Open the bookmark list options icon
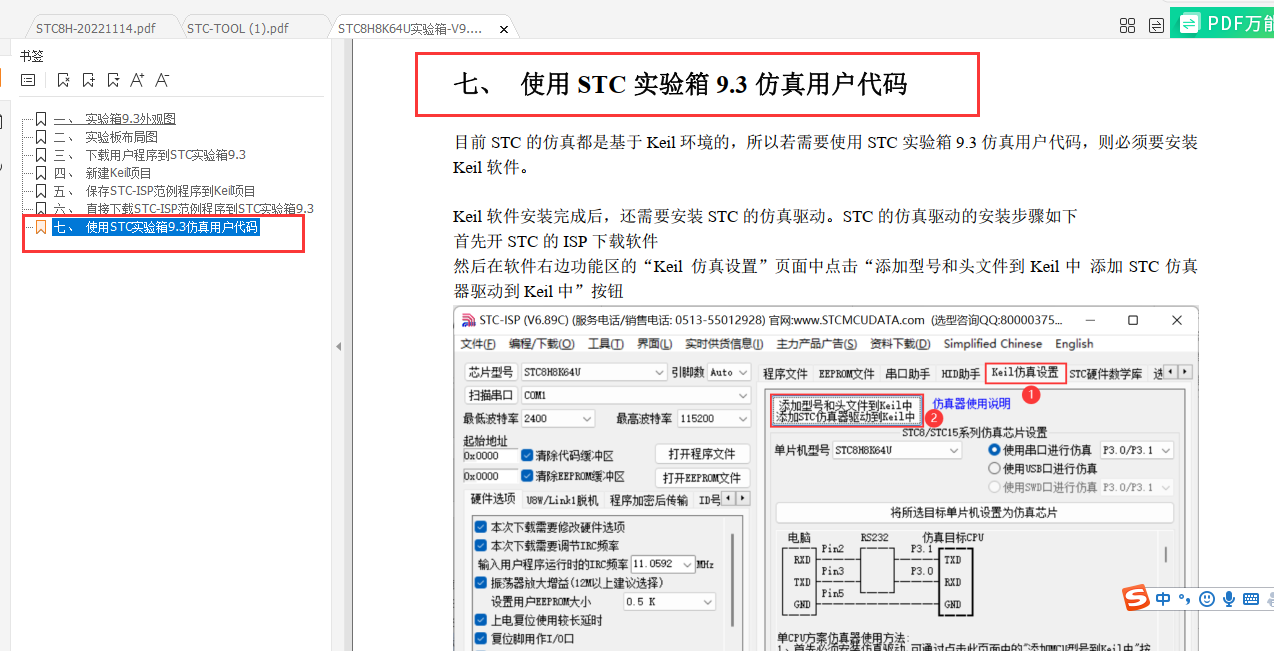This screenshot has height=651, width=1274. click(x=28, y=80)
